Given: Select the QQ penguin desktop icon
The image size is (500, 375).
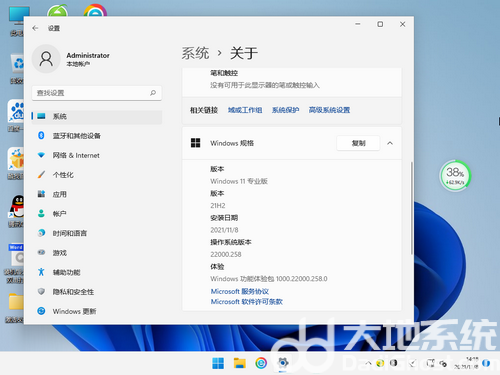Looking at the screenshot, I should click(17, 206).
